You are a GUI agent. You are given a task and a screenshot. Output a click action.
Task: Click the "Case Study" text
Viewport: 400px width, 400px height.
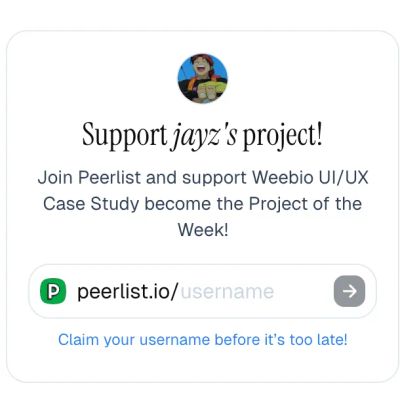click(x=91, y=204)
